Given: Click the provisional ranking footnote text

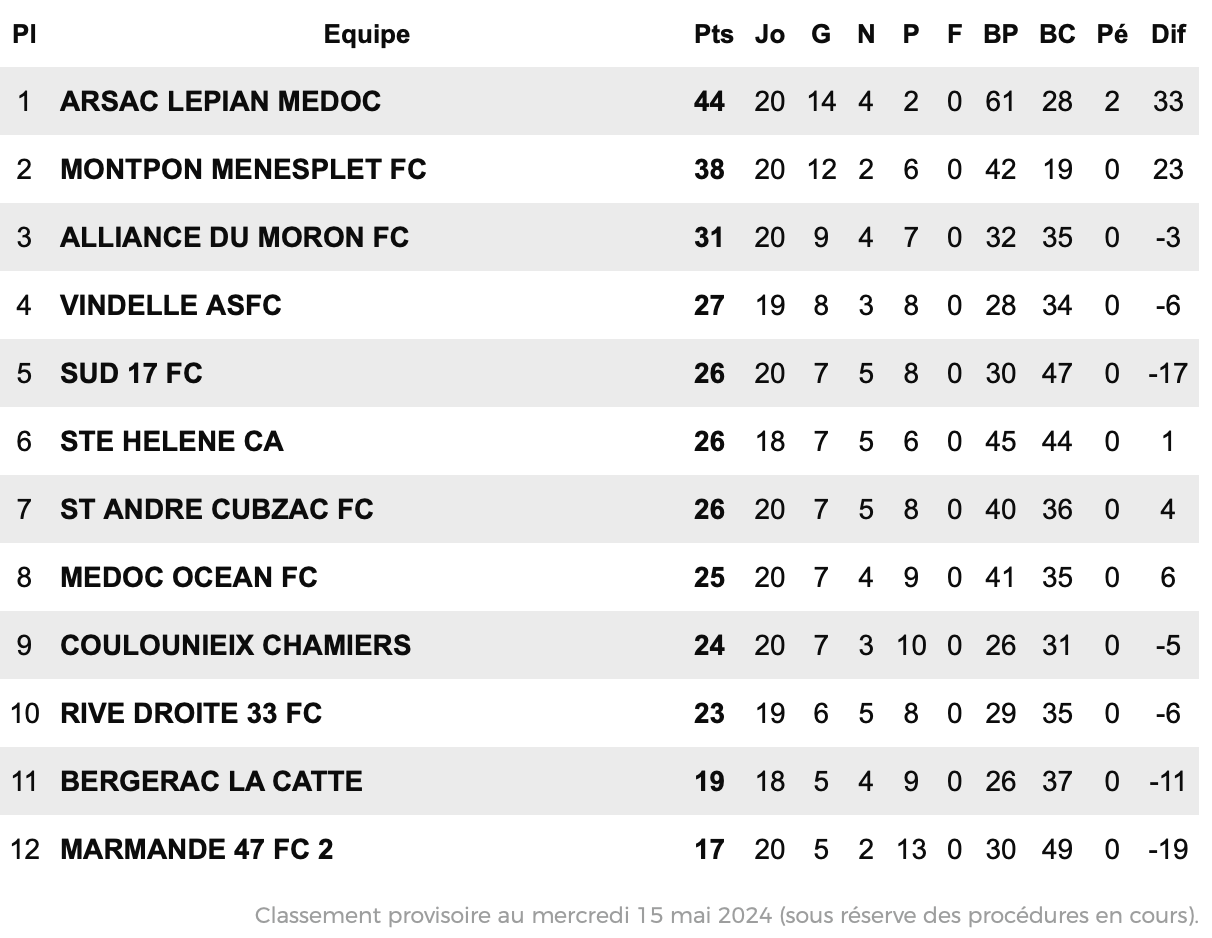Looking at the screenshot, I should point(727,915).
